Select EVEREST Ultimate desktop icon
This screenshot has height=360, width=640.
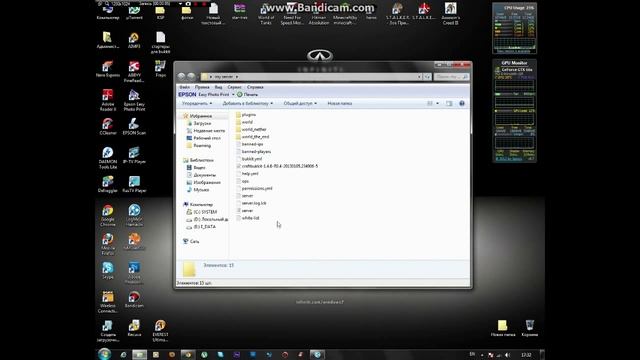coord(160,331)
